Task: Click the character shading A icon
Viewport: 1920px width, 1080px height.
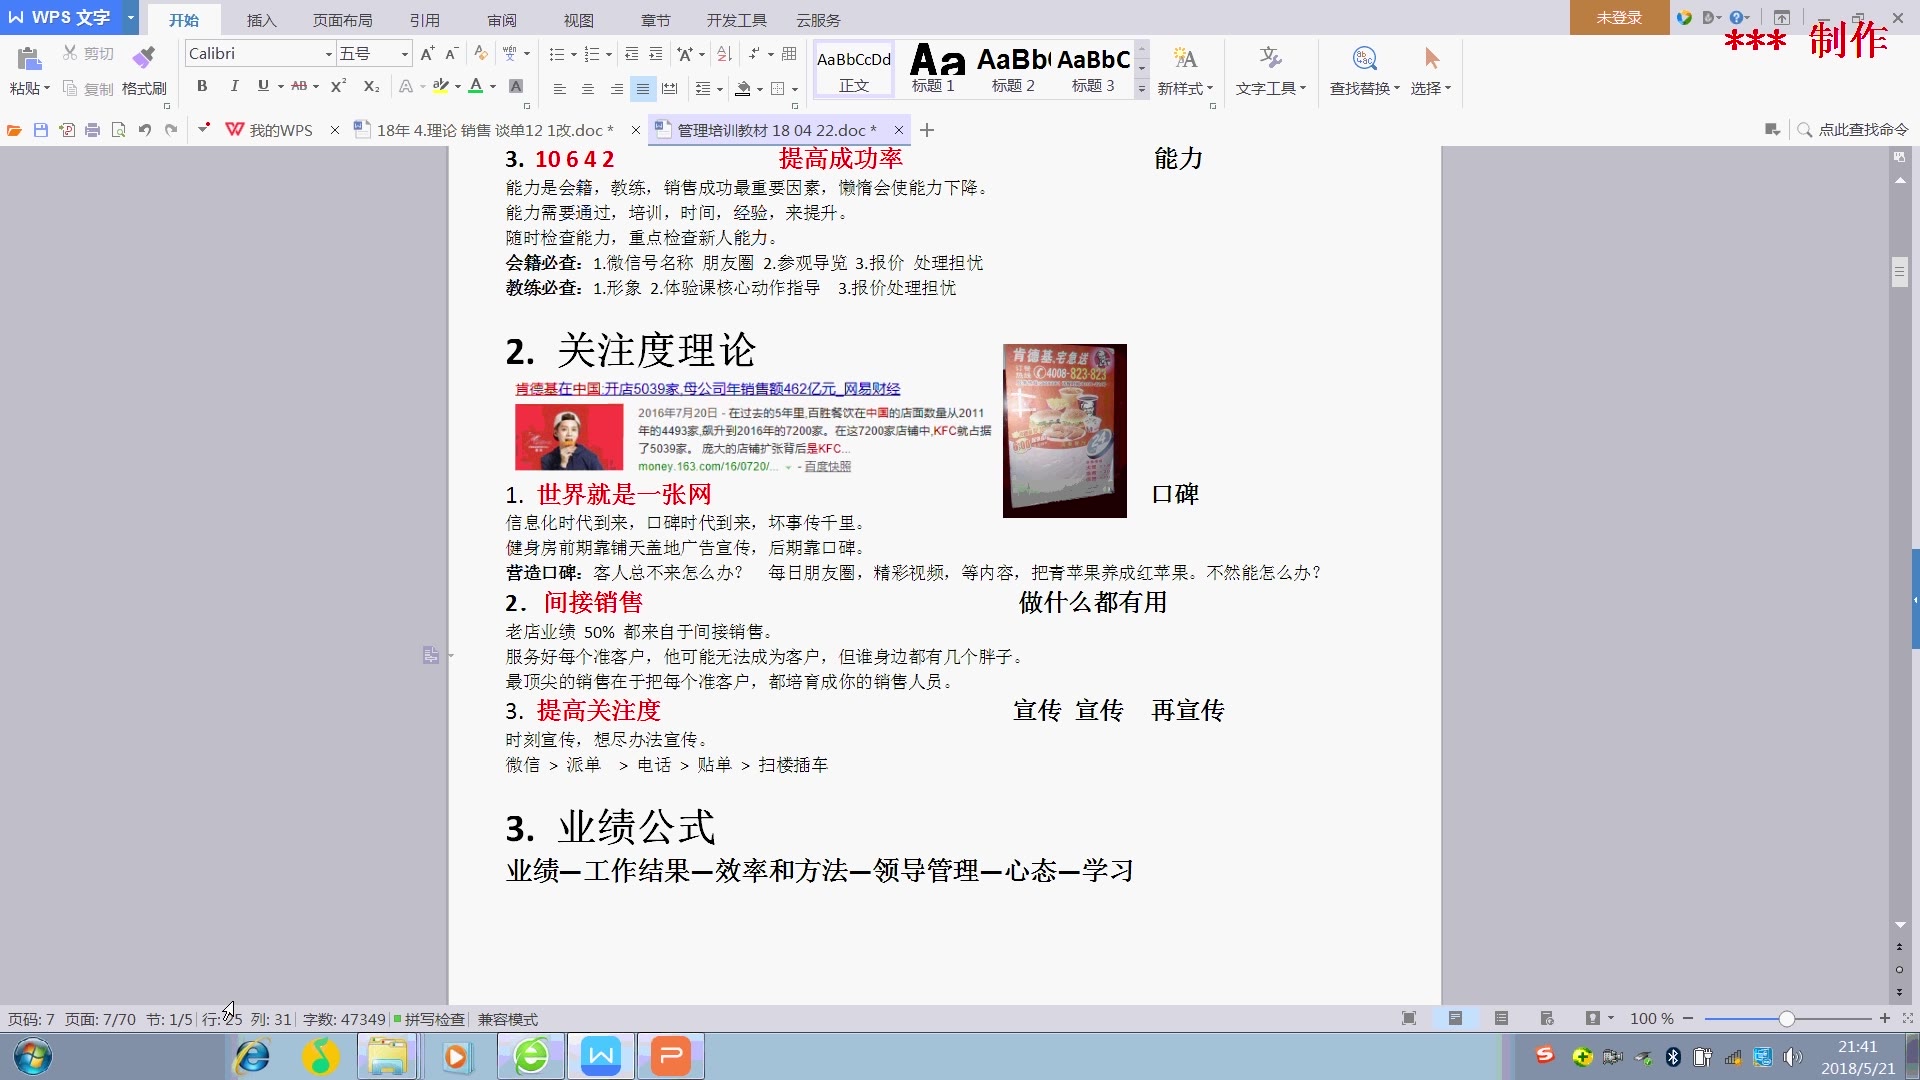Action: (x=516, y=86)
